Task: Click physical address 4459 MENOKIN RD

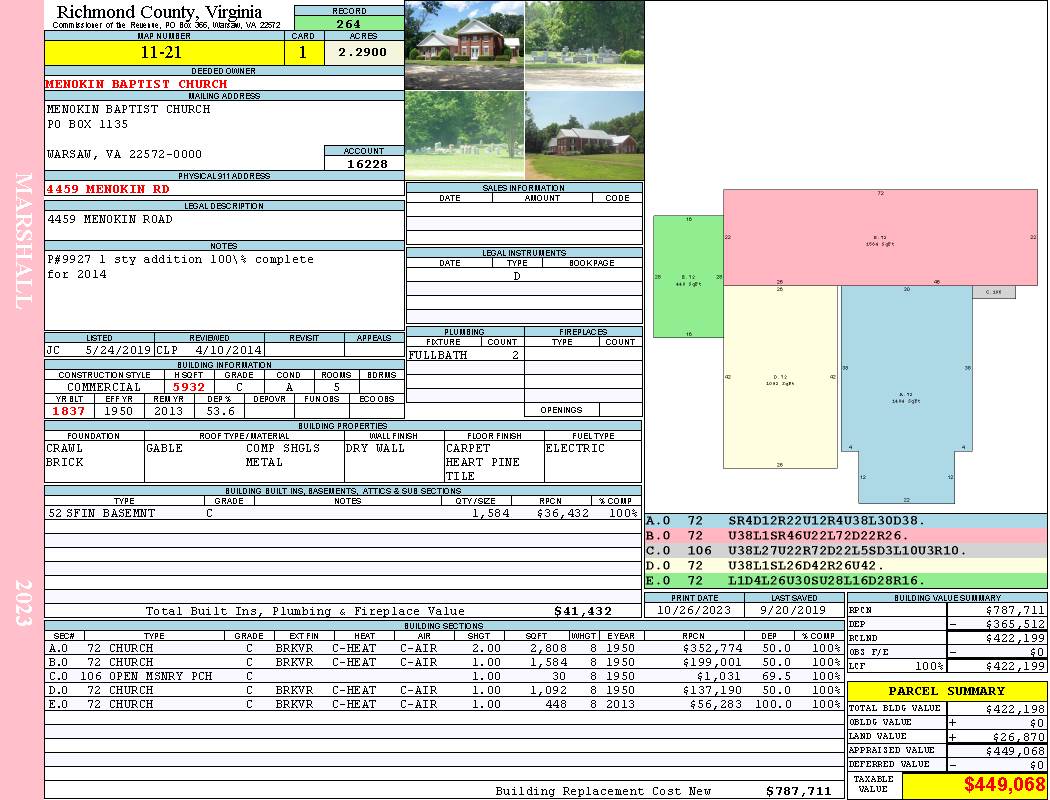Action: click(x=108, y=189)
